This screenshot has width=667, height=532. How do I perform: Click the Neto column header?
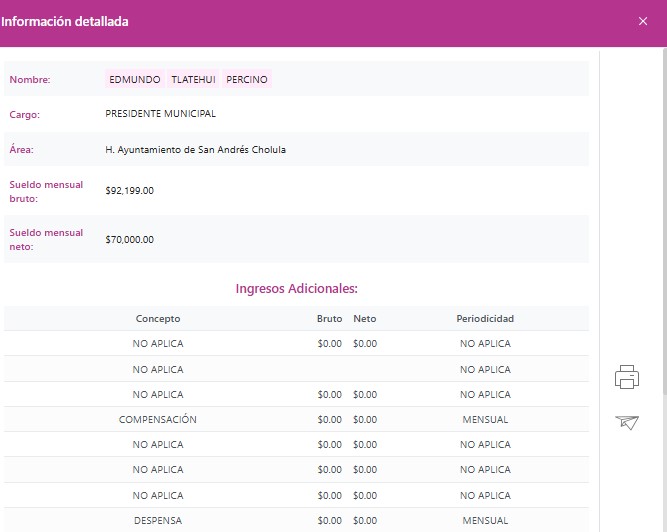(x=364, y=319)
